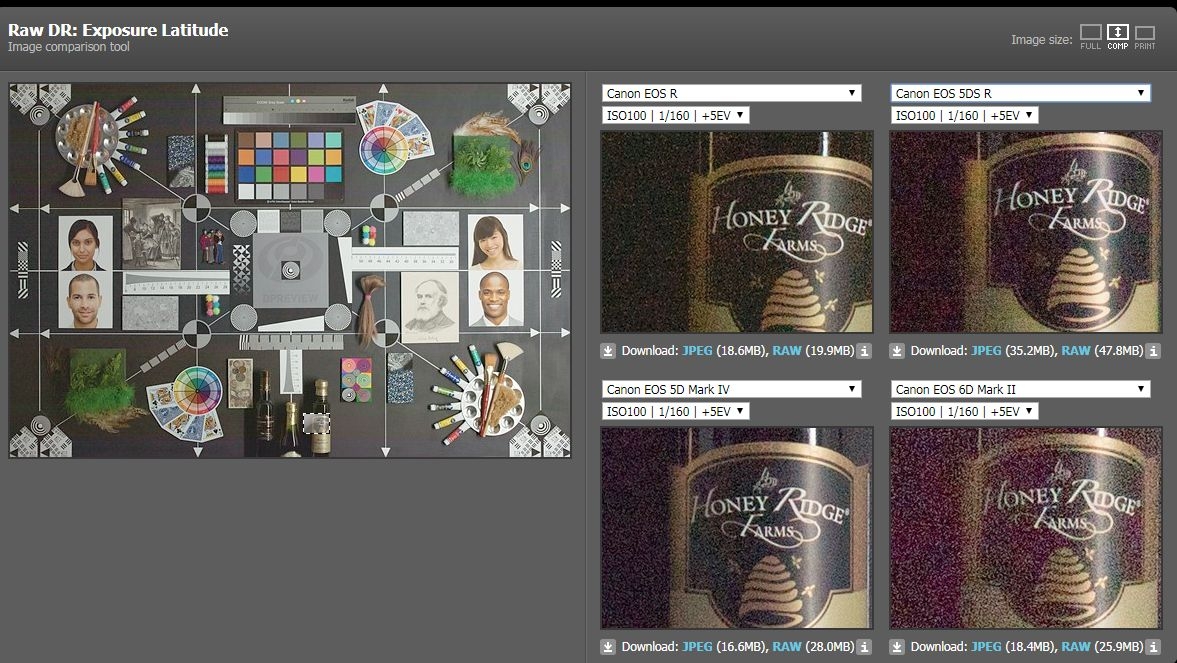Viewport: 1177px width, 663px height.
Task: Select PRINT image size icon
Action: pos(1145,37)
